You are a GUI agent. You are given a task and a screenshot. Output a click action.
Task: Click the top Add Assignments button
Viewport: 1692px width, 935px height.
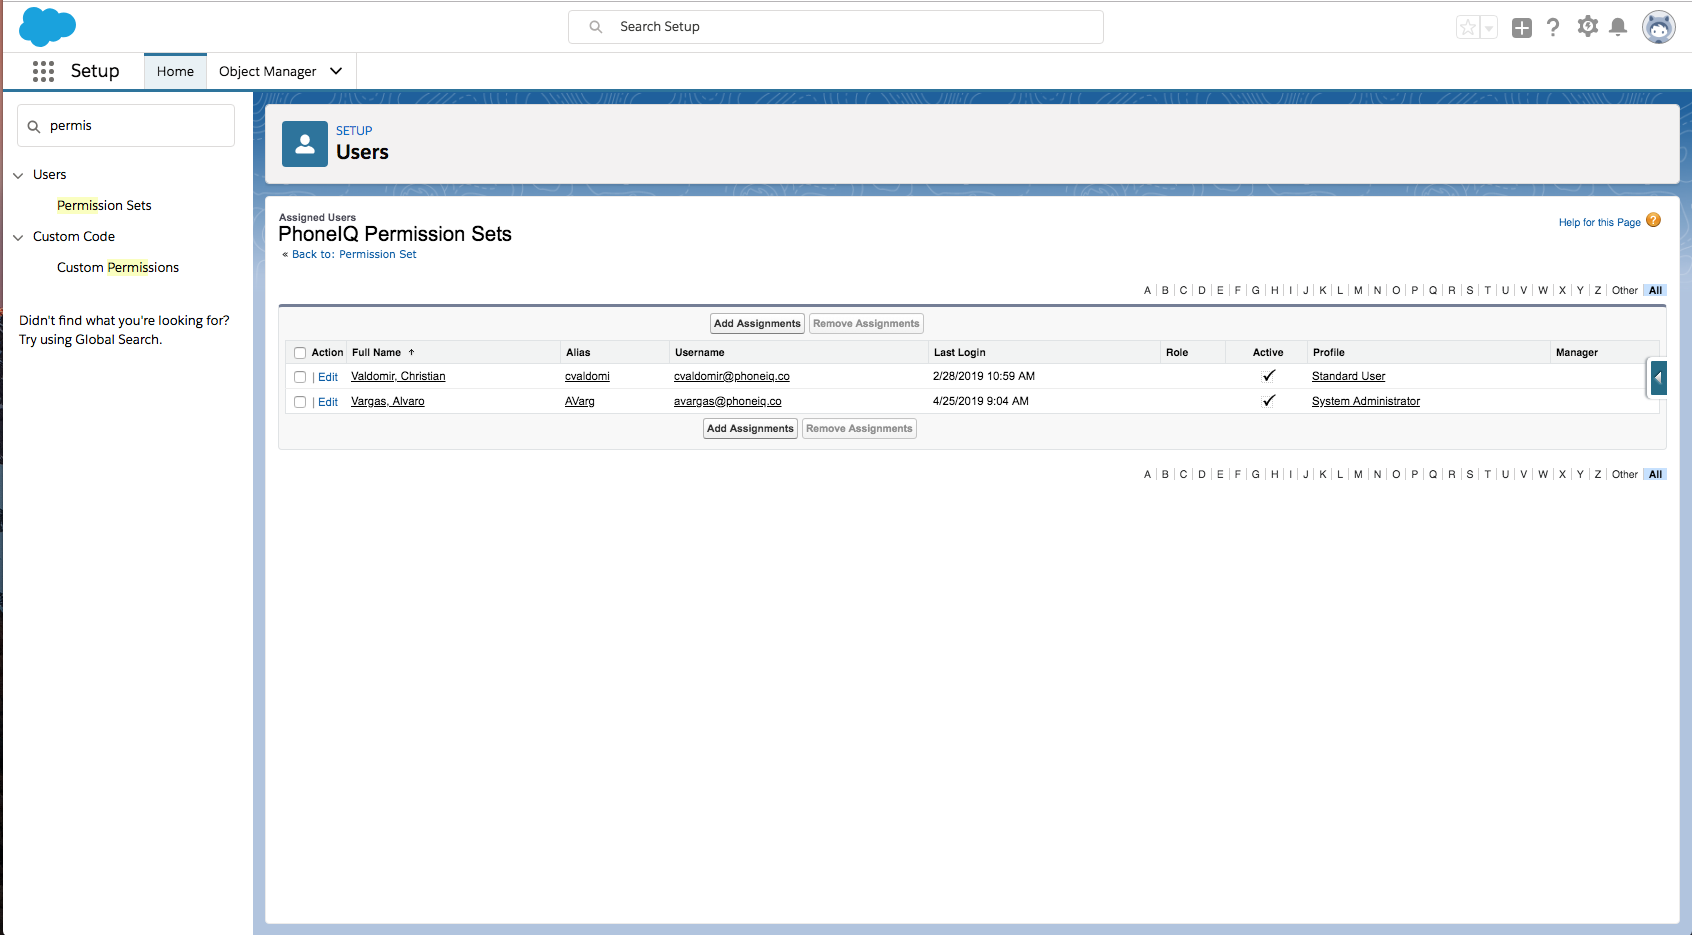coord(757,324)
